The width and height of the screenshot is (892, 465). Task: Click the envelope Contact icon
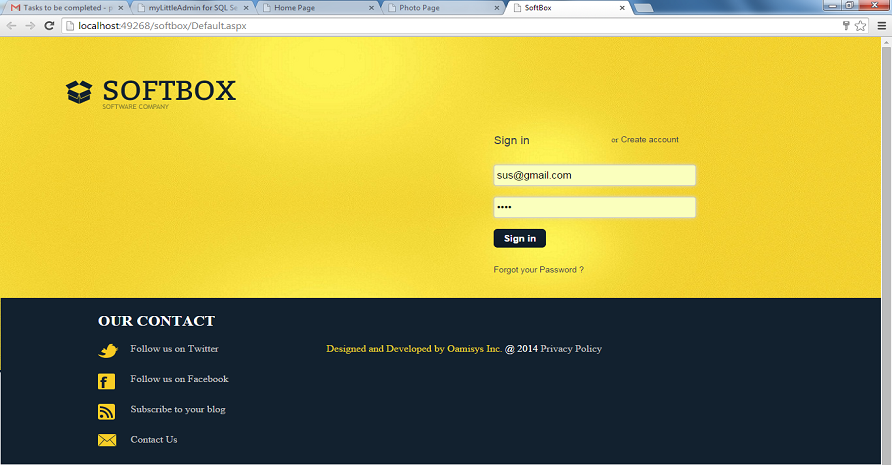(x=107, y=440)
